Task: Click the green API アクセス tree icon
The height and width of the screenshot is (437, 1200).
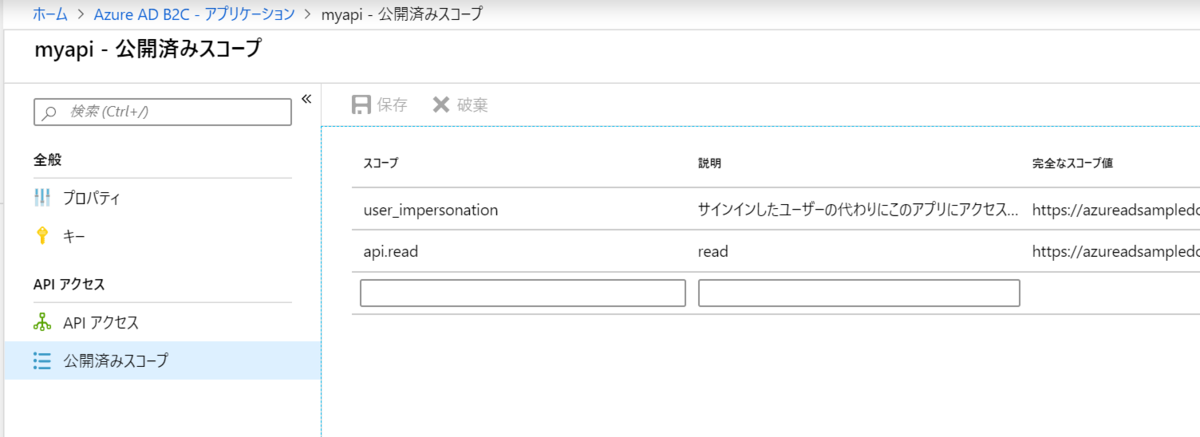Action: click(42, 322)
